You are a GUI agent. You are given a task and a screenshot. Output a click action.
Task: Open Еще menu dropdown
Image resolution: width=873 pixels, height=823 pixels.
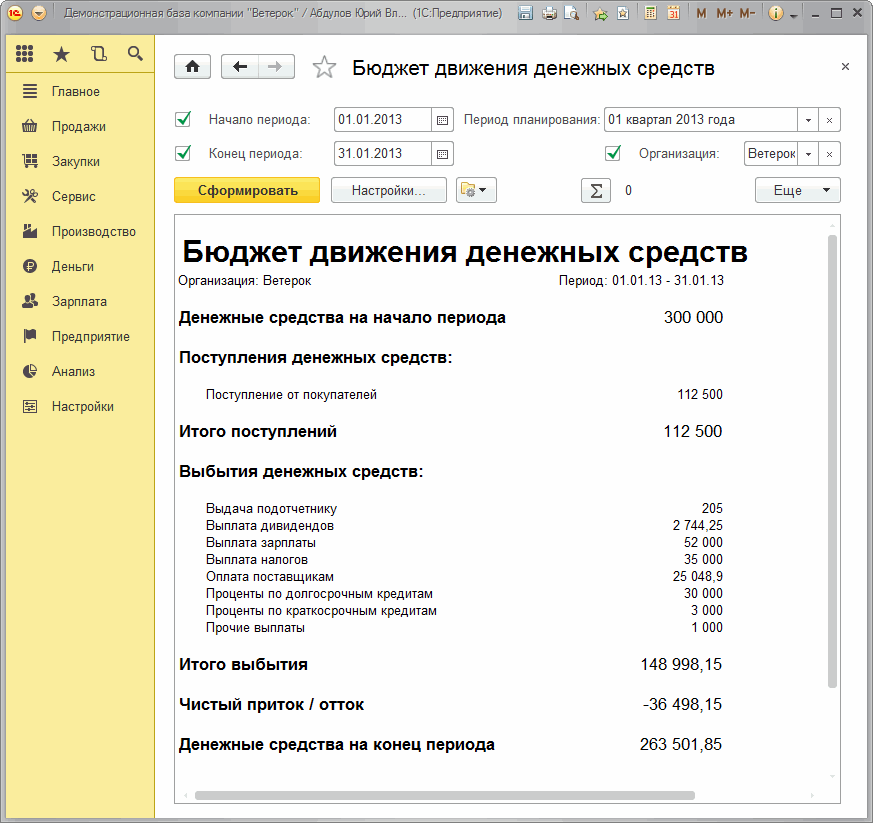click(x=797, y=190)
